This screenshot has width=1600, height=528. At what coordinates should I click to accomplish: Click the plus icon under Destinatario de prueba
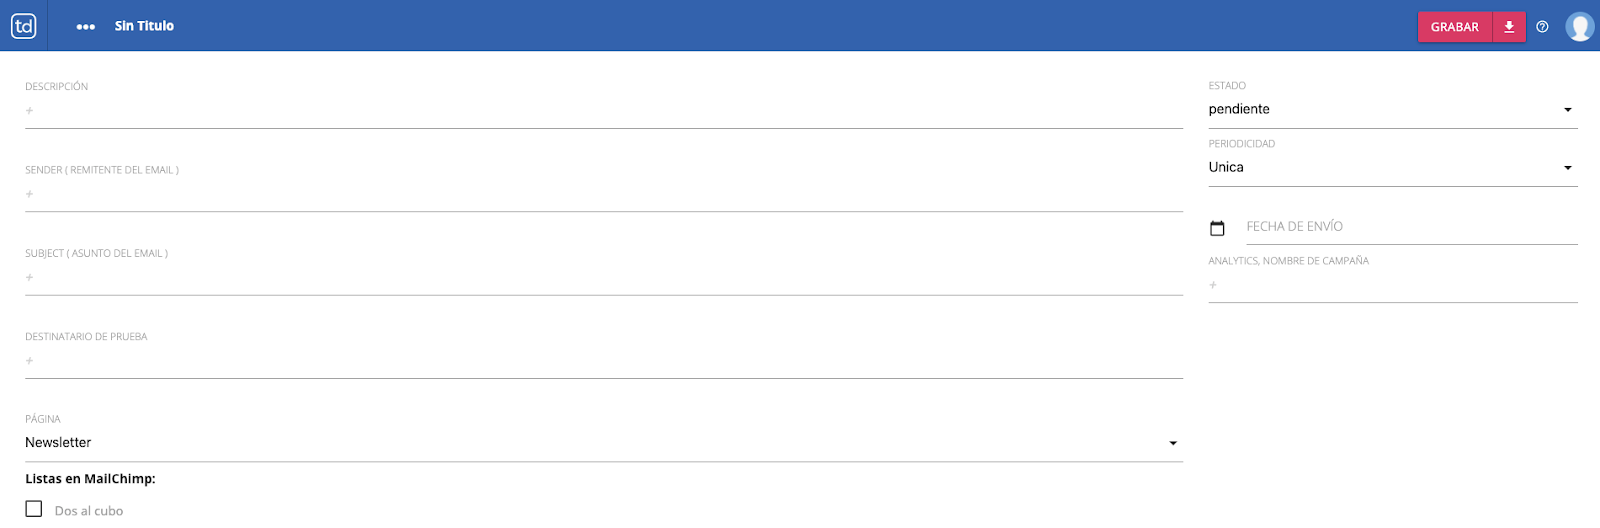click(x=30, y=360)
